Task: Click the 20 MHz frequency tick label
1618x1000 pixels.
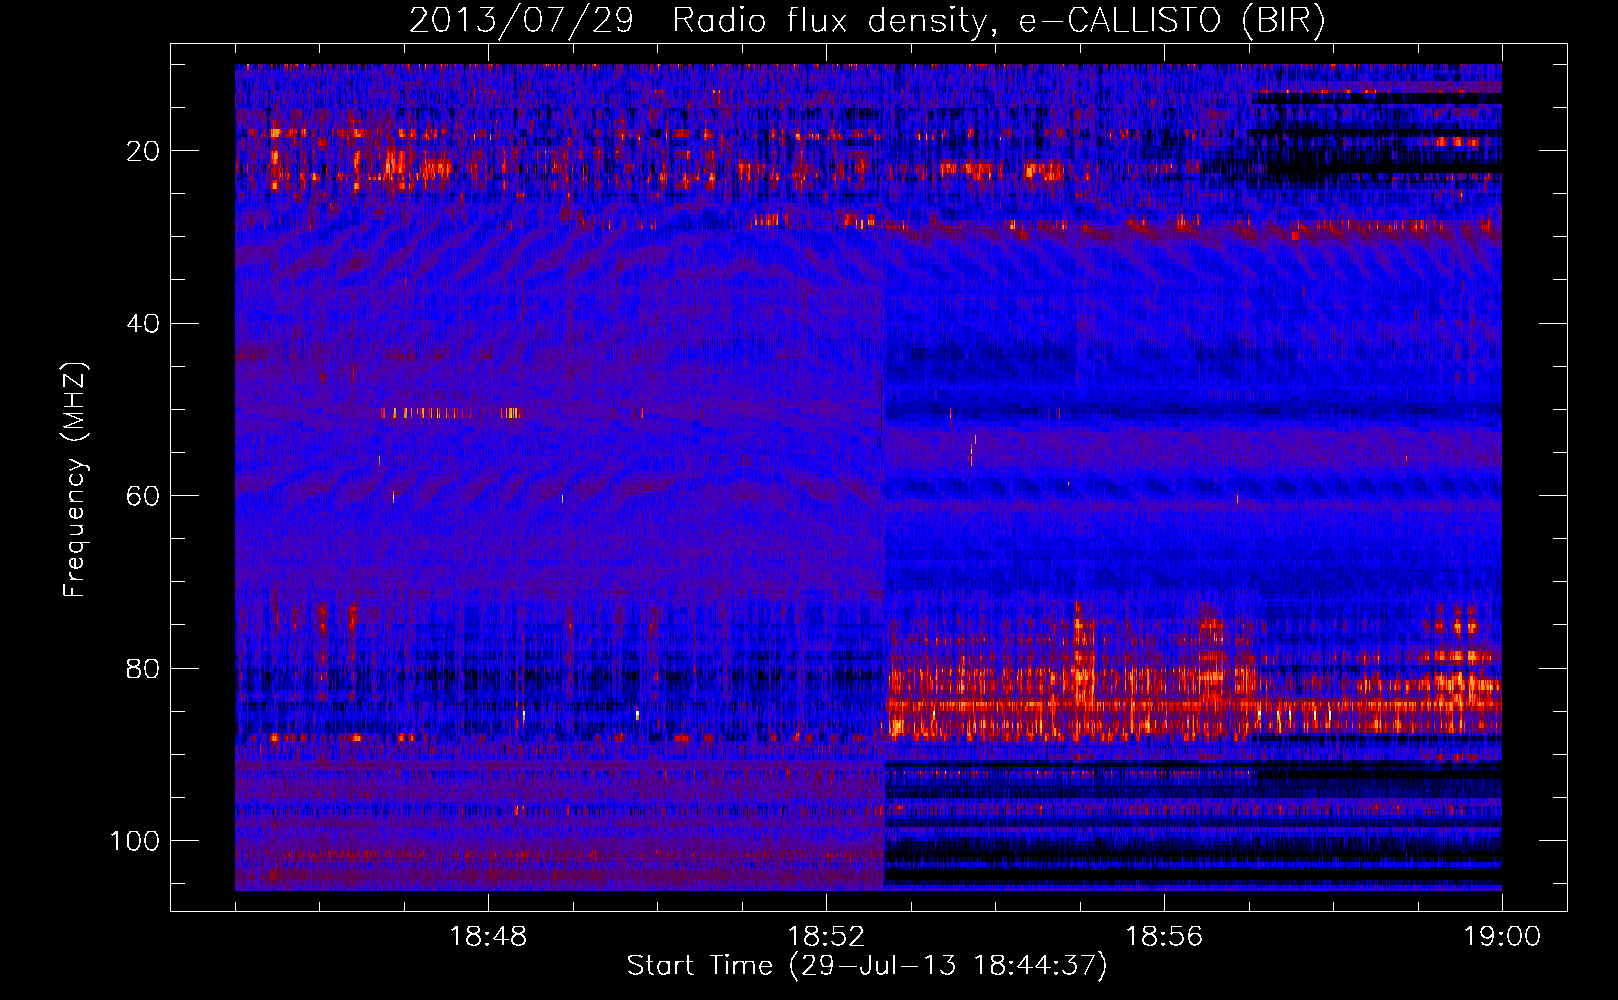Action: click(144, 151)
